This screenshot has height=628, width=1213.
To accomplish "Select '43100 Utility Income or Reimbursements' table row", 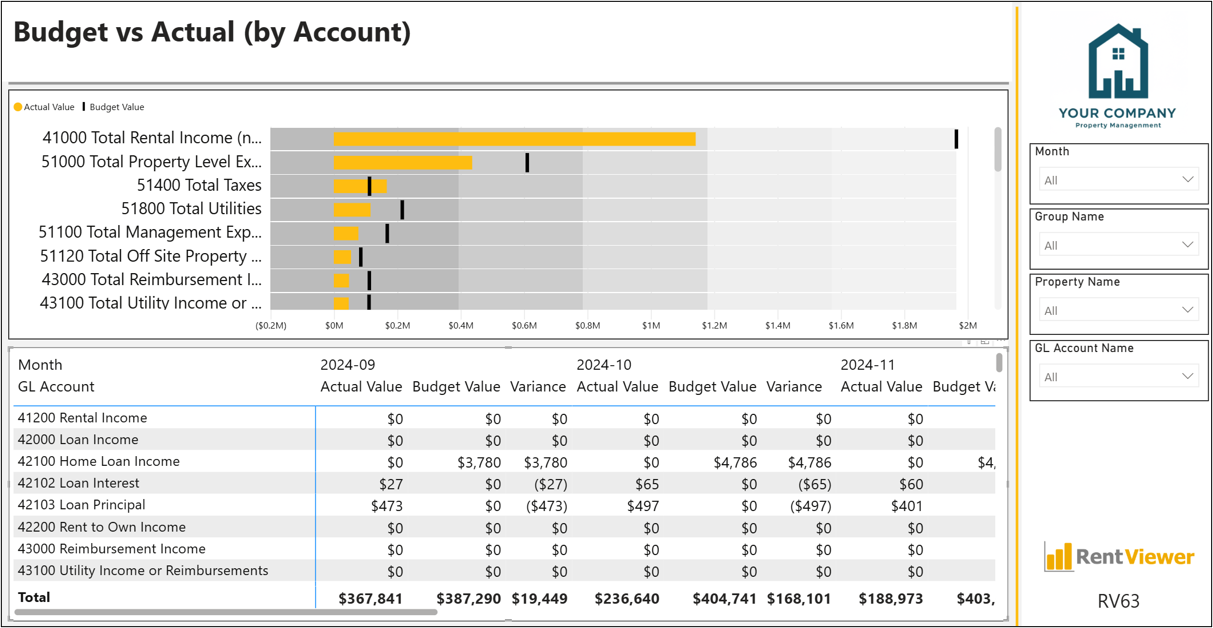I will point(505,571).
